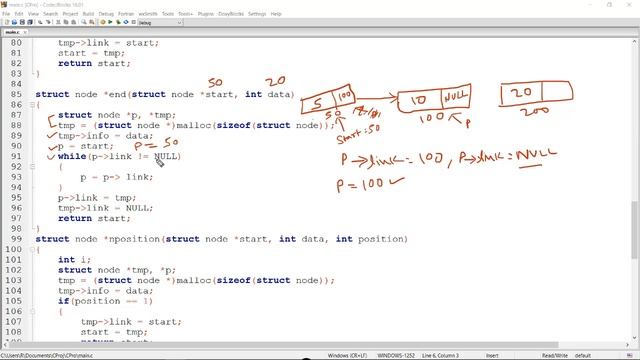640x360 pixels.
Task: Click 'default' in the status bar
Action: tap(583, 356)
